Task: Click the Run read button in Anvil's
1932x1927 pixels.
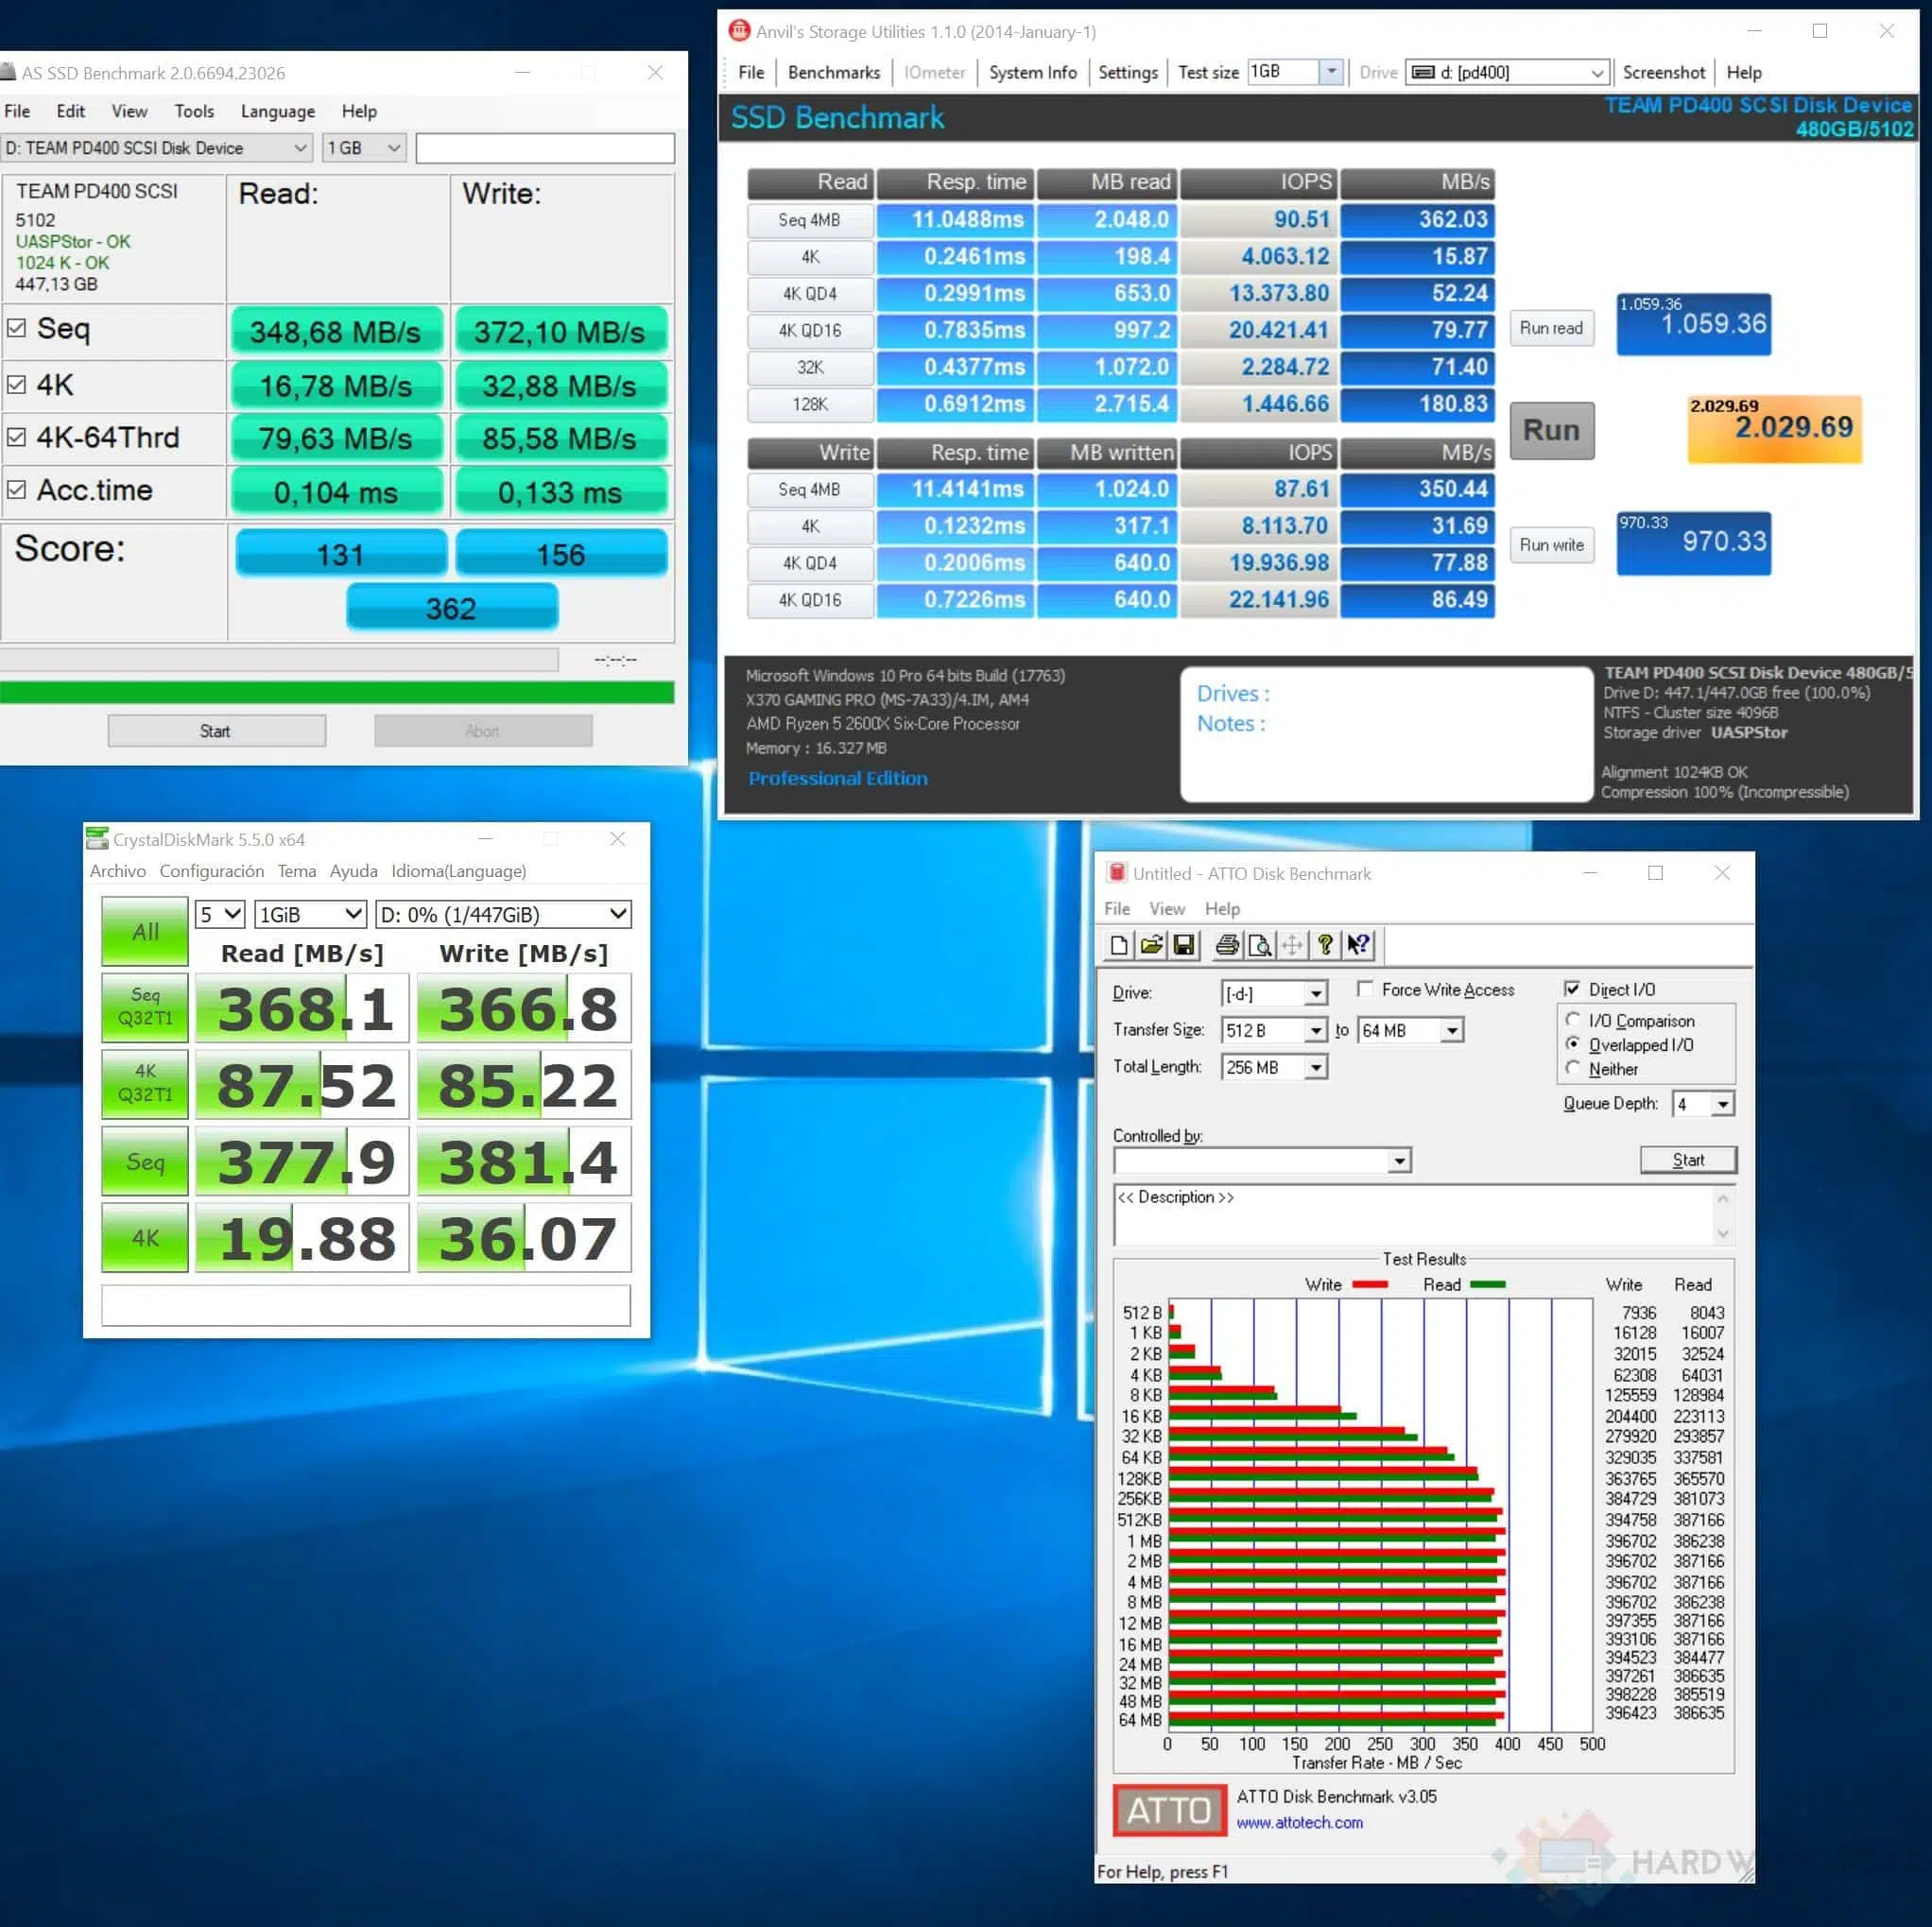Action: pos(1551,328)
